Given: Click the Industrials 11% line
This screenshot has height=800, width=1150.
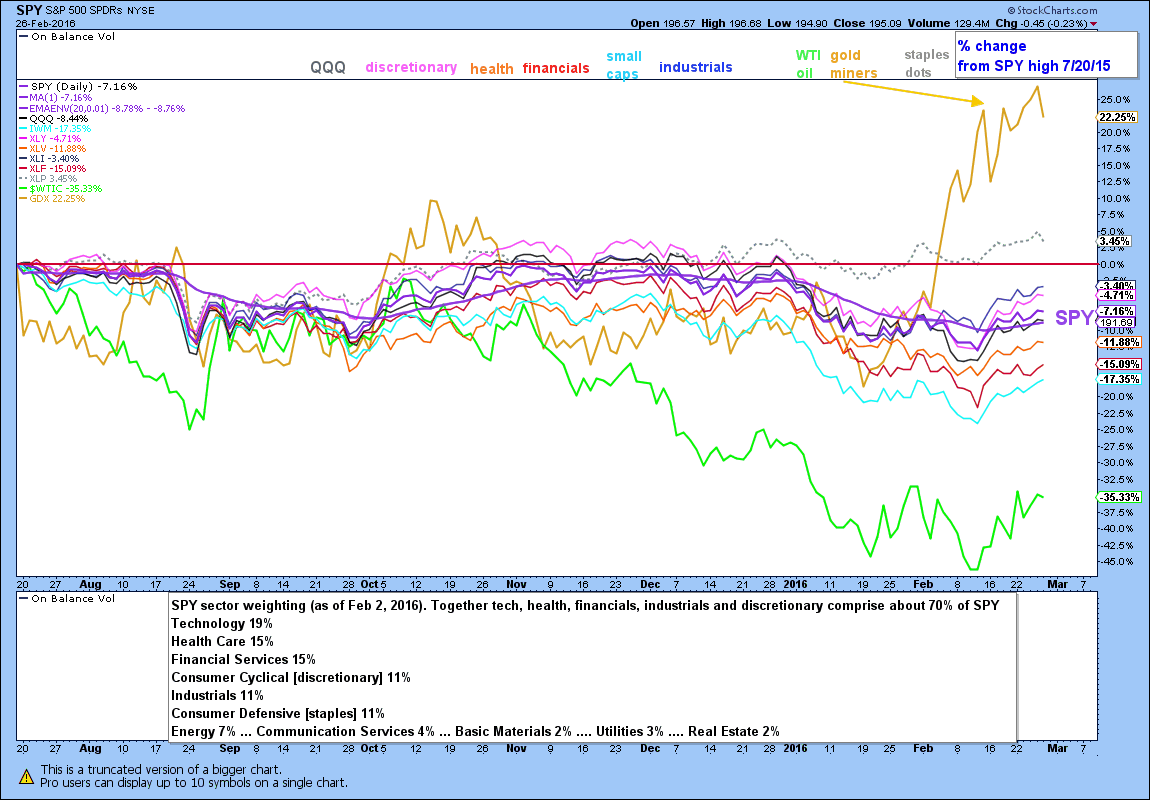Looking at the screenshot, I should 217,696.
